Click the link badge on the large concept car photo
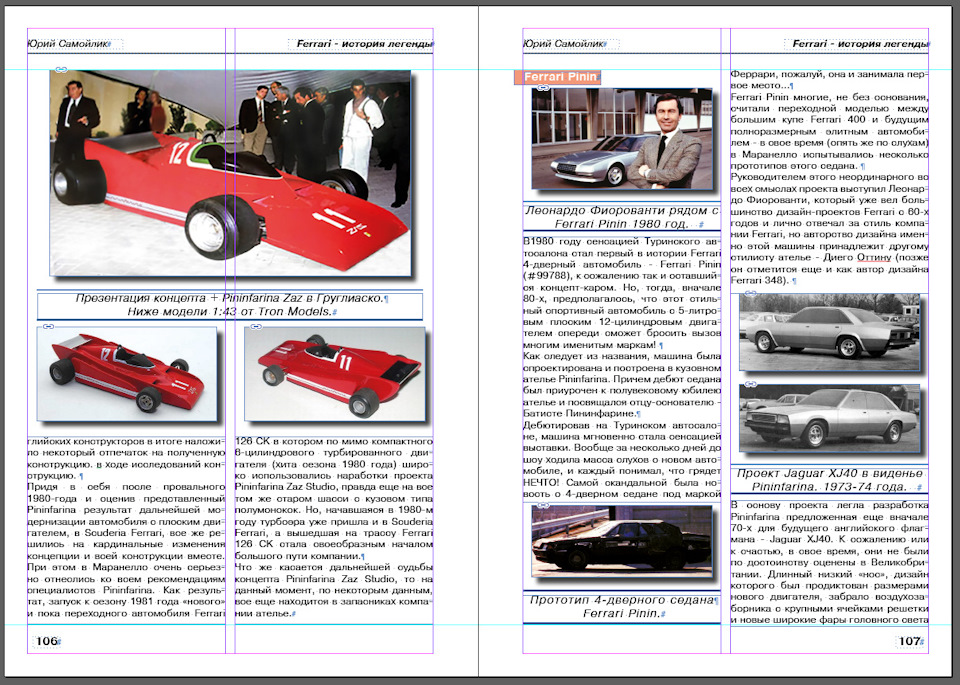 (61, 70)
